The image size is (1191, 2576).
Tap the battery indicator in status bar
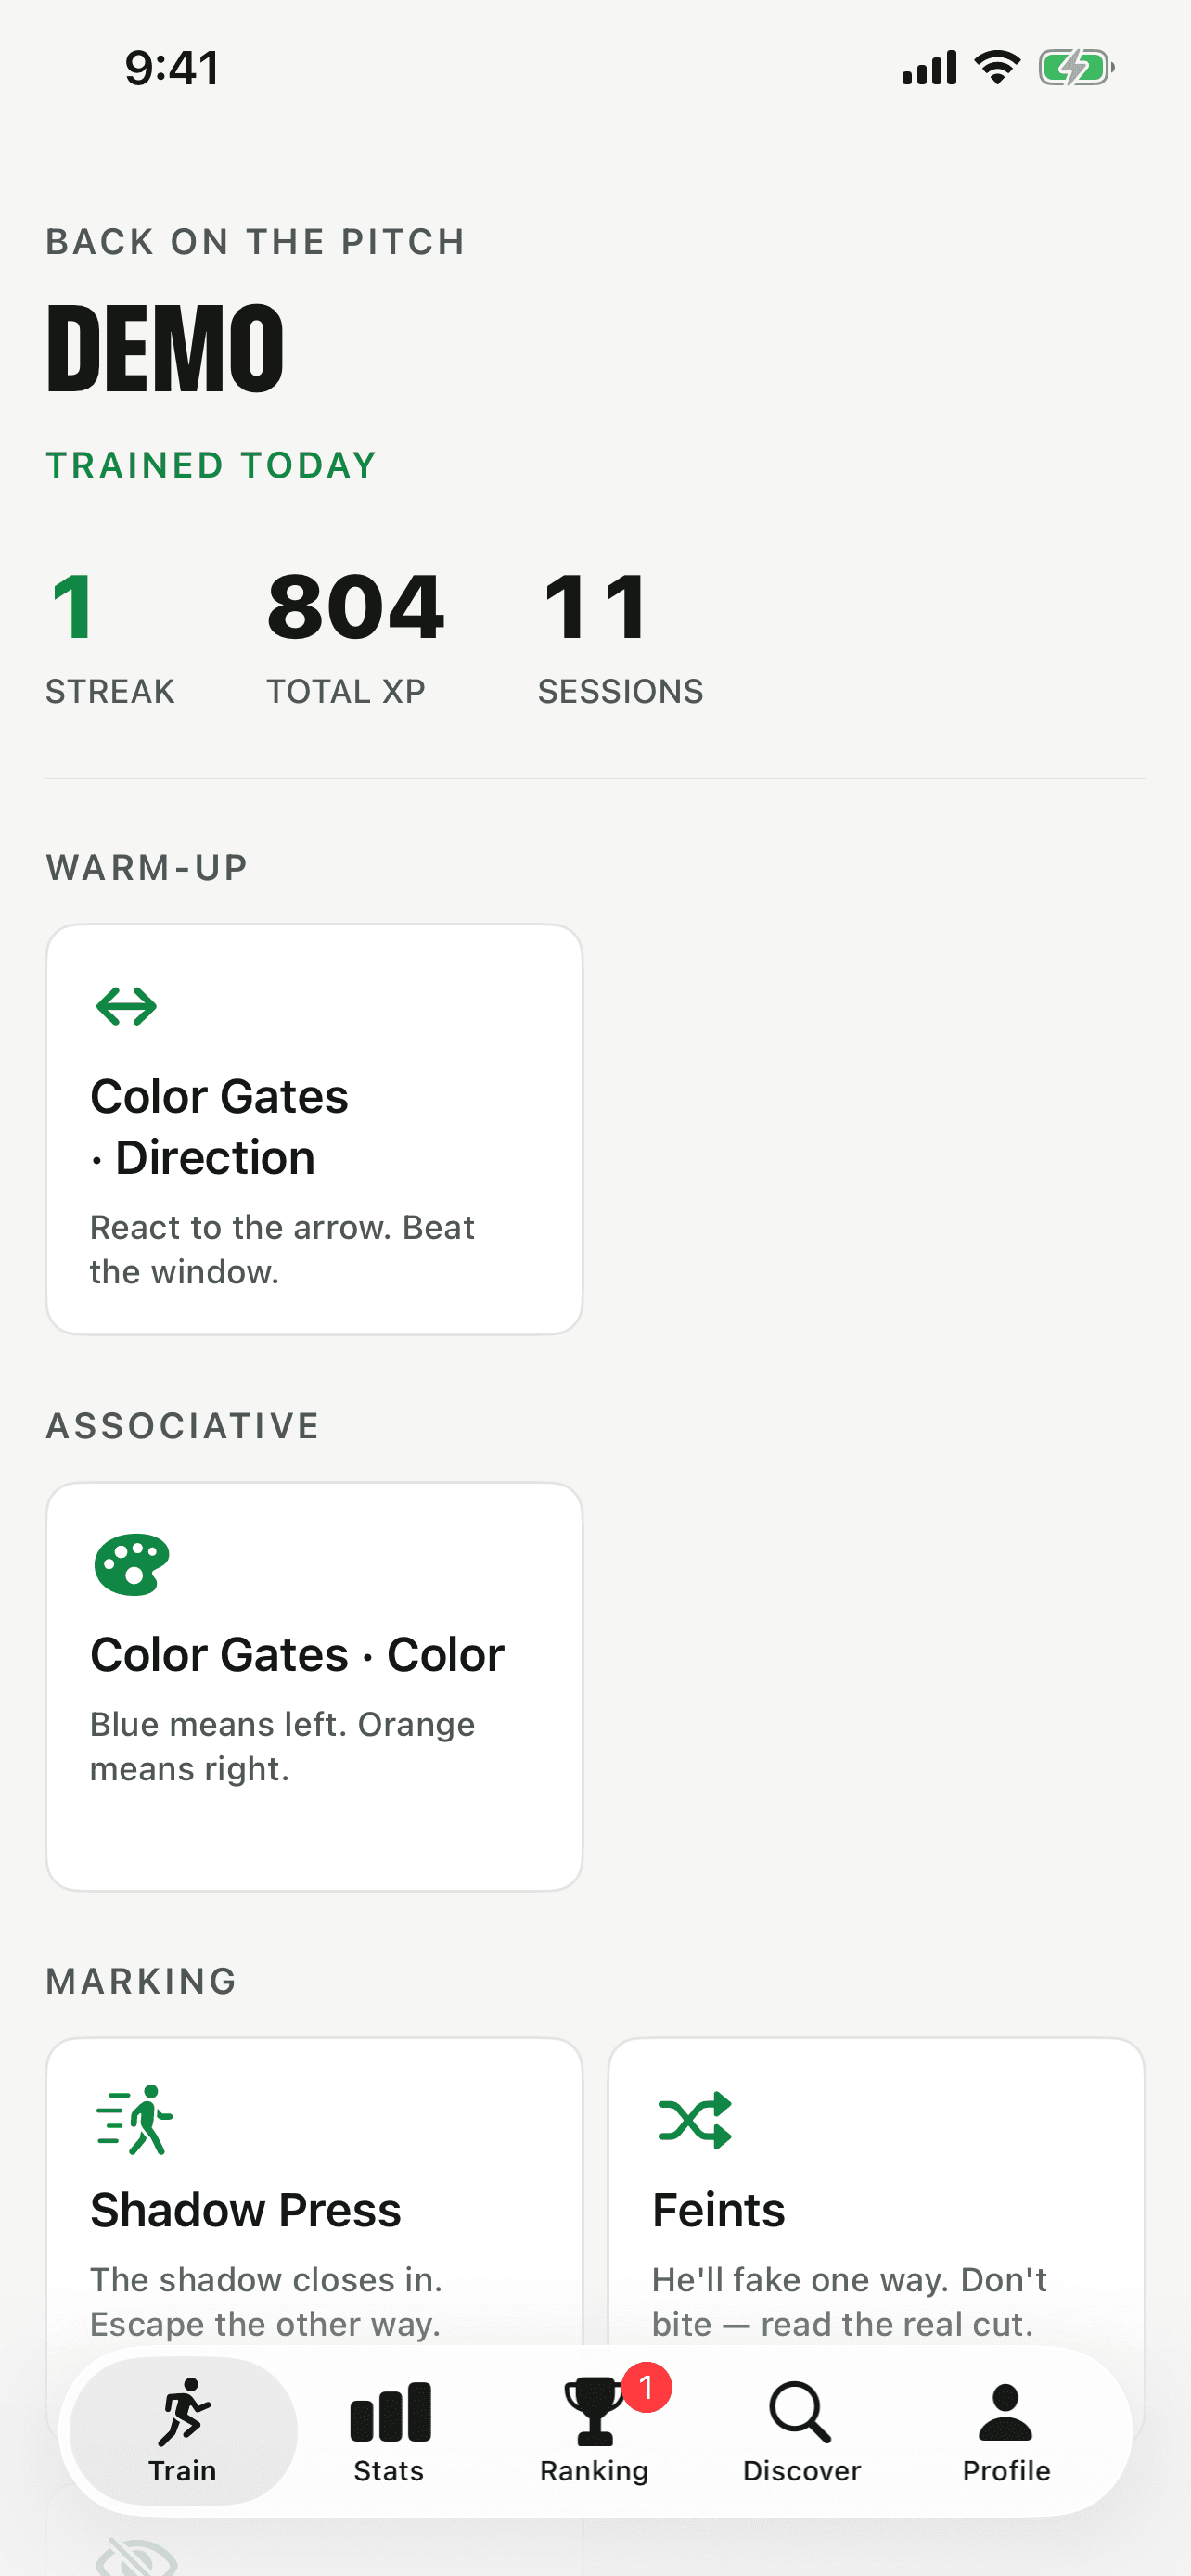click(x=1076, y=68)
